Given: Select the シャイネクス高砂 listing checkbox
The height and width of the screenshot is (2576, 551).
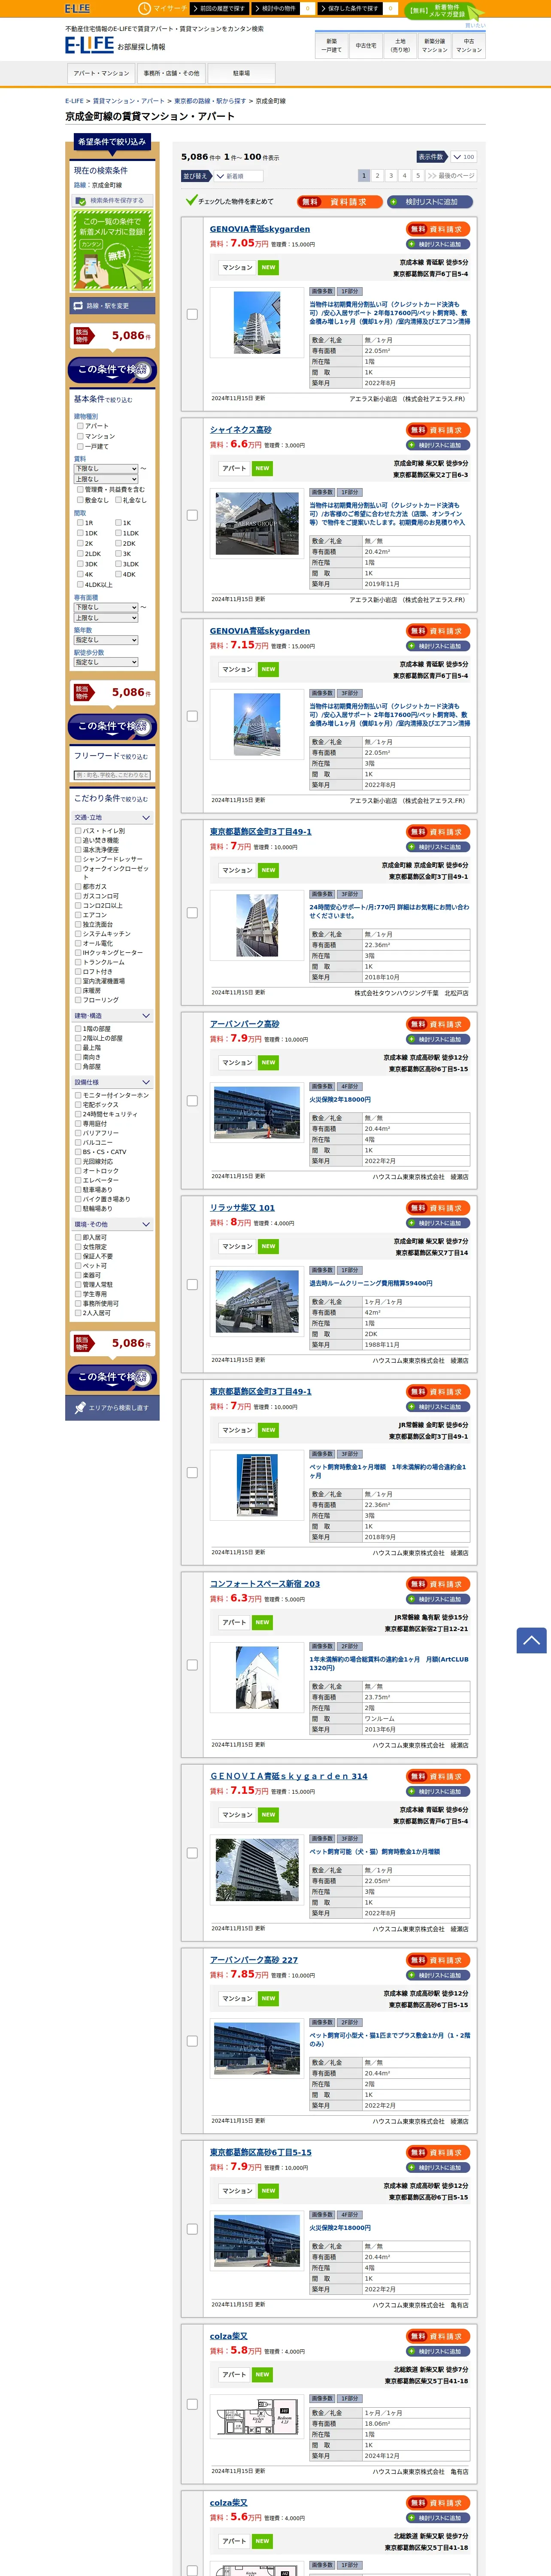Looking at the screenshot, I should pyautogui.click(x=192, y=516).
